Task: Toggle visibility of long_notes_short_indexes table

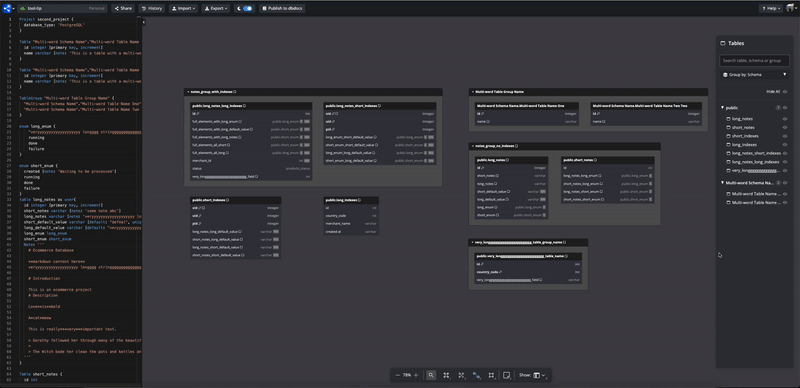Action: click(785, 153)
